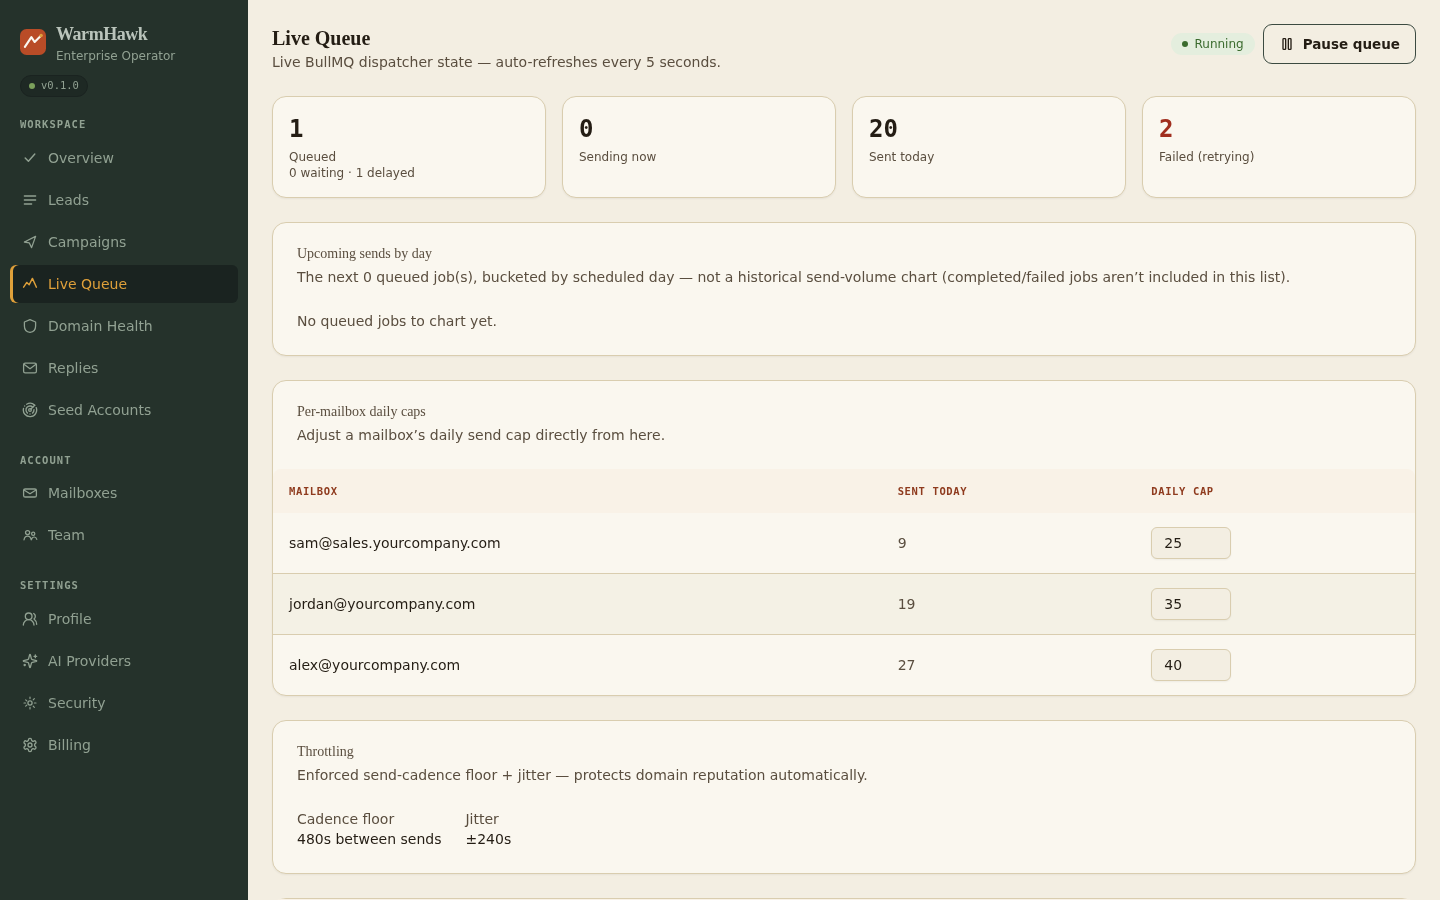Viewport: 1440px width, 900px height.
Task: Click the Campaigns paper-plane icon
Action: (x=30, y=242)
